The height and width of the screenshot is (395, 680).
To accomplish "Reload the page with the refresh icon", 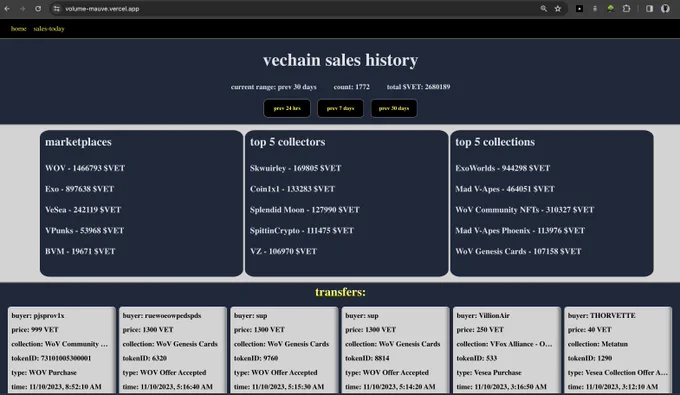I will pos(38,9).
